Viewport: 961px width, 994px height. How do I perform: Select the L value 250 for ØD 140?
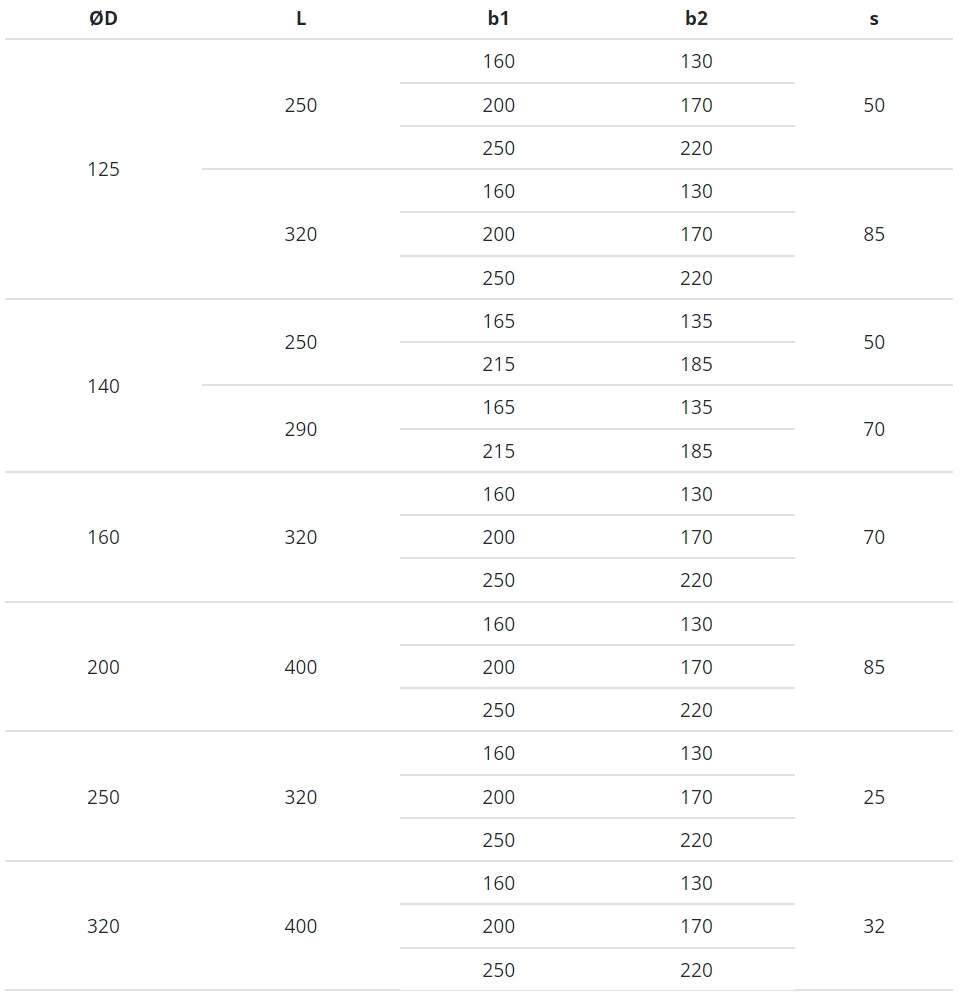[x=301, y=342]
